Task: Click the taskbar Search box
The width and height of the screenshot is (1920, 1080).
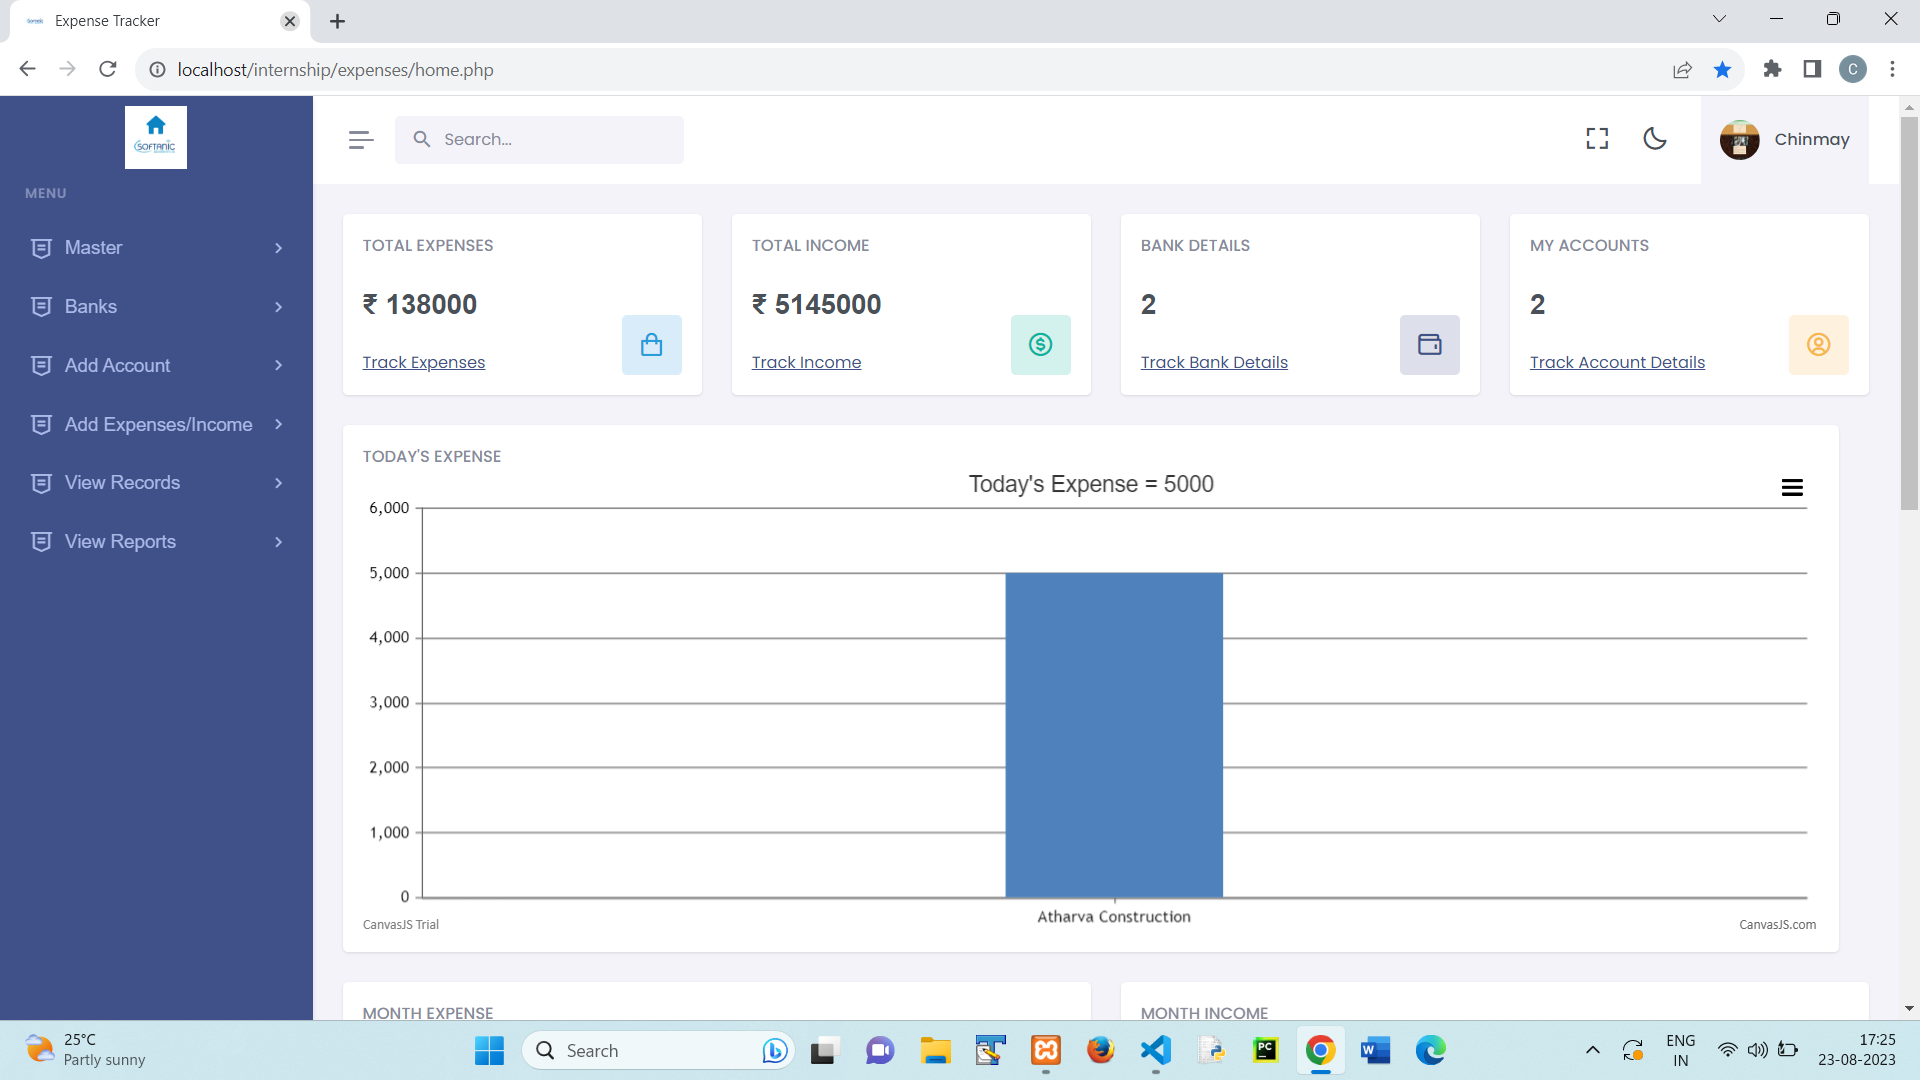Action: point(658,1050)
